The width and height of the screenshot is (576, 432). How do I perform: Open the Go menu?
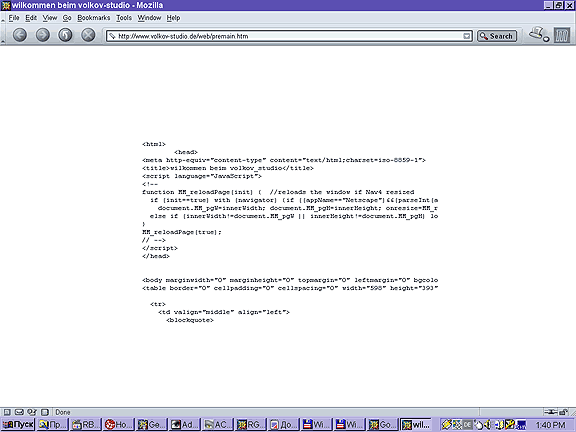[x=67, y=18]
